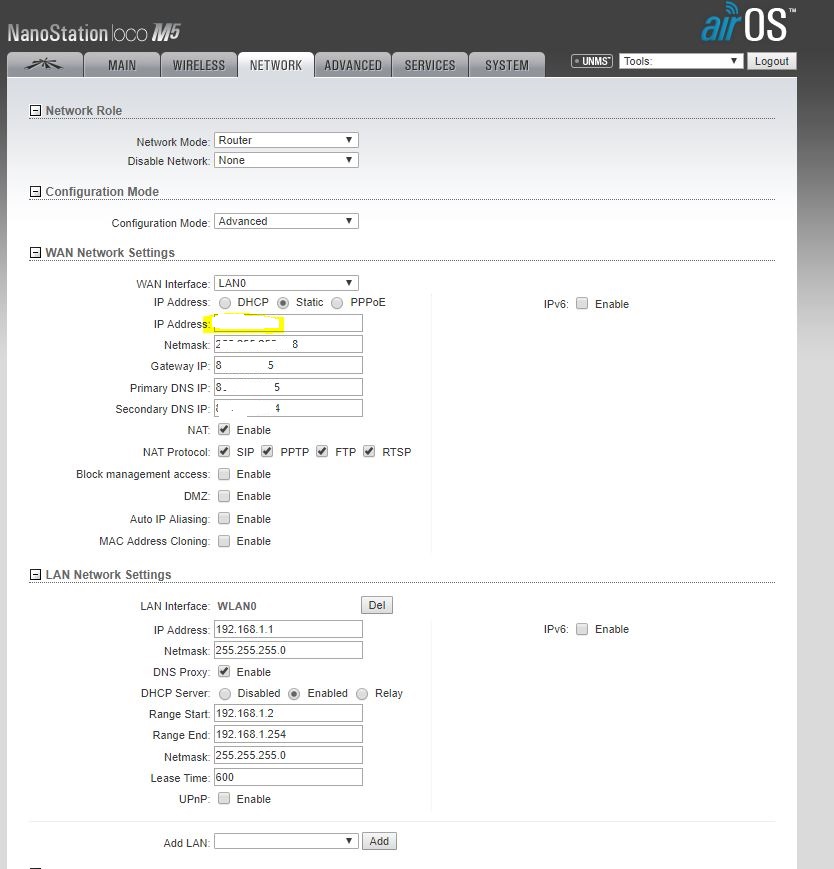Select DHCP for WAN IP Address
Viewport: 834px width, 869px height.
pyautogui.click(x=224, y=303)
